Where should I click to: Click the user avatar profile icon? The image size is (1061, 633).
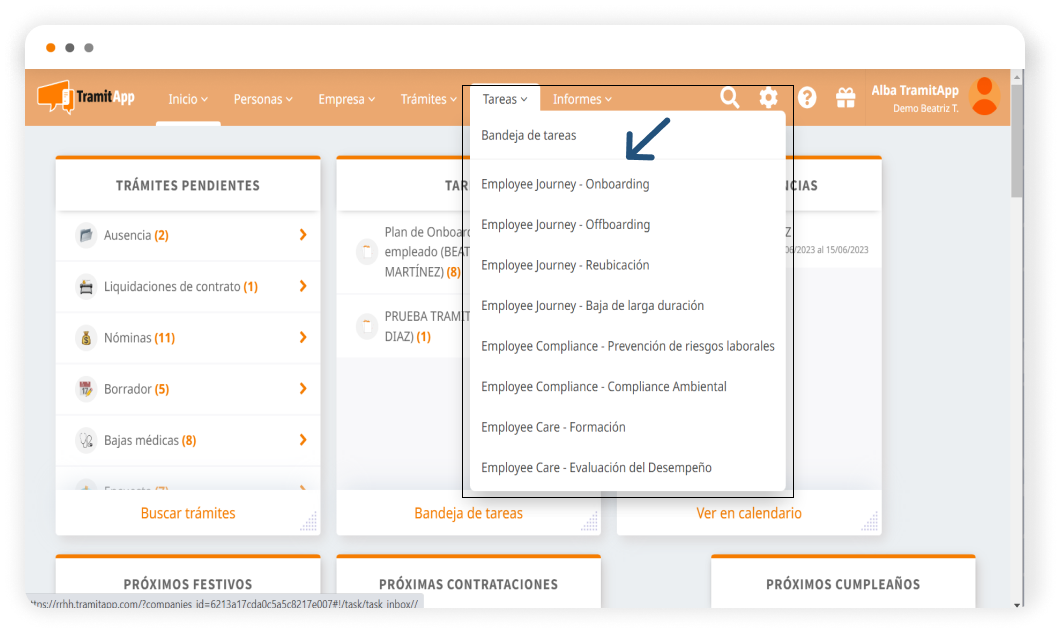pyautogui.click(x=985, y=97)
